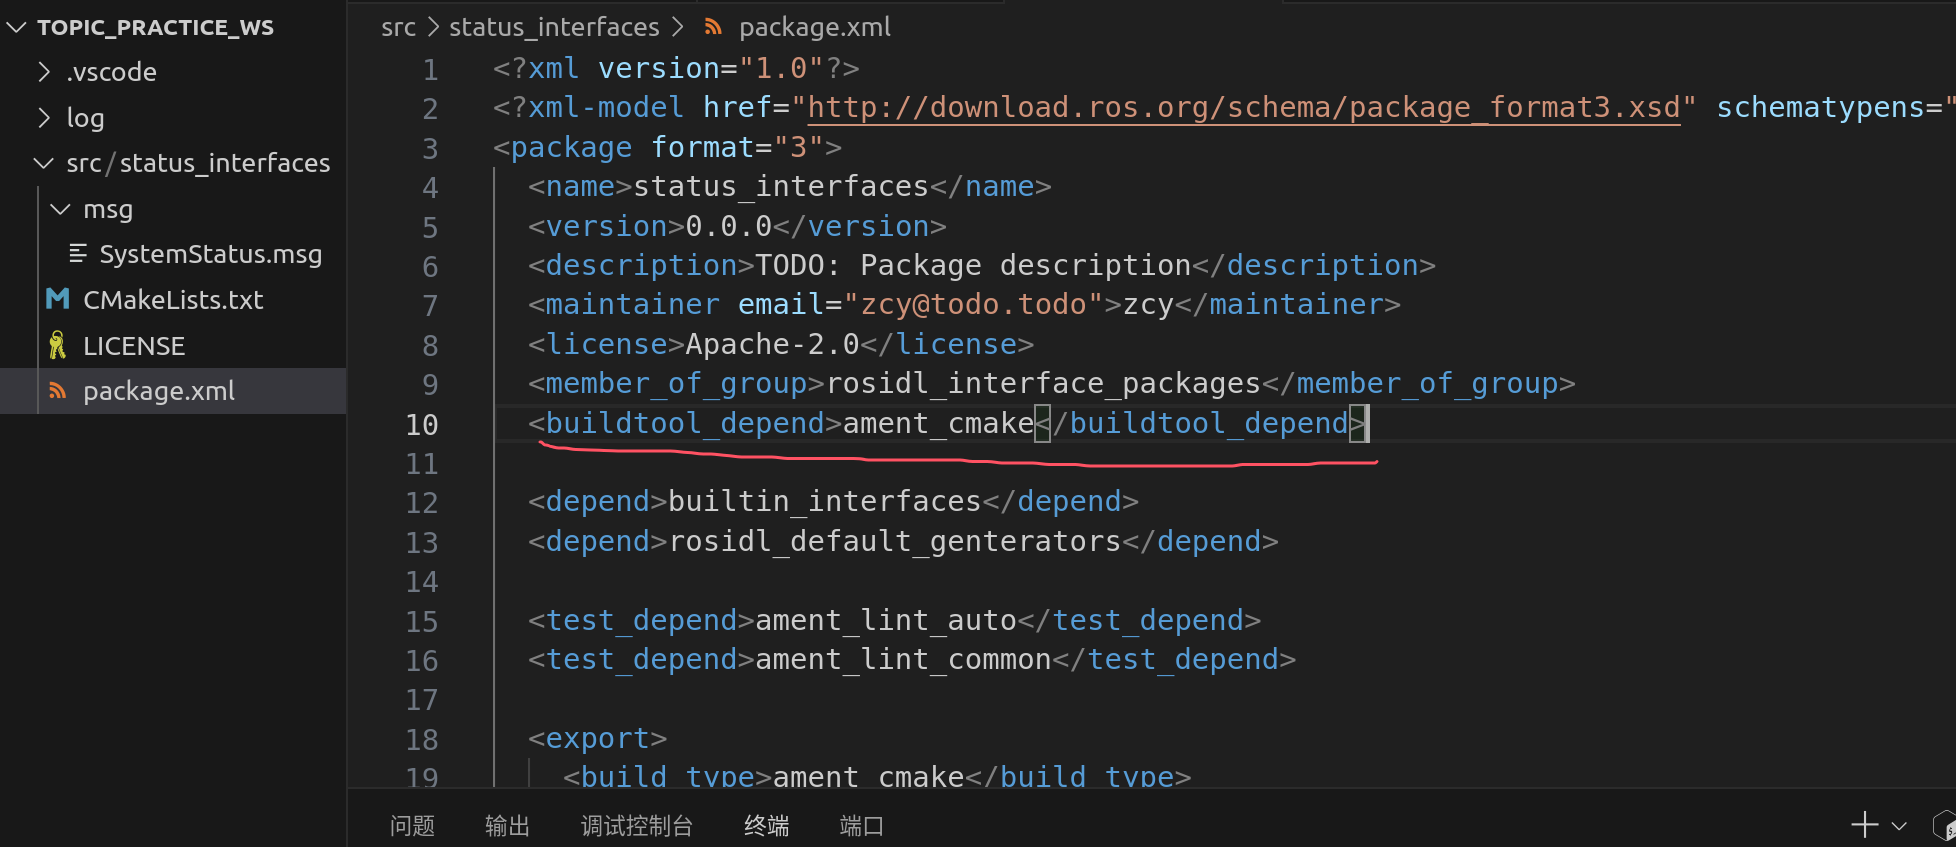Image resolution: width=1956 pixels, height=847 pixels.
Task: Click the plus icon to add new terminal
Action: pyautogui.click(x=1864, y=825)
